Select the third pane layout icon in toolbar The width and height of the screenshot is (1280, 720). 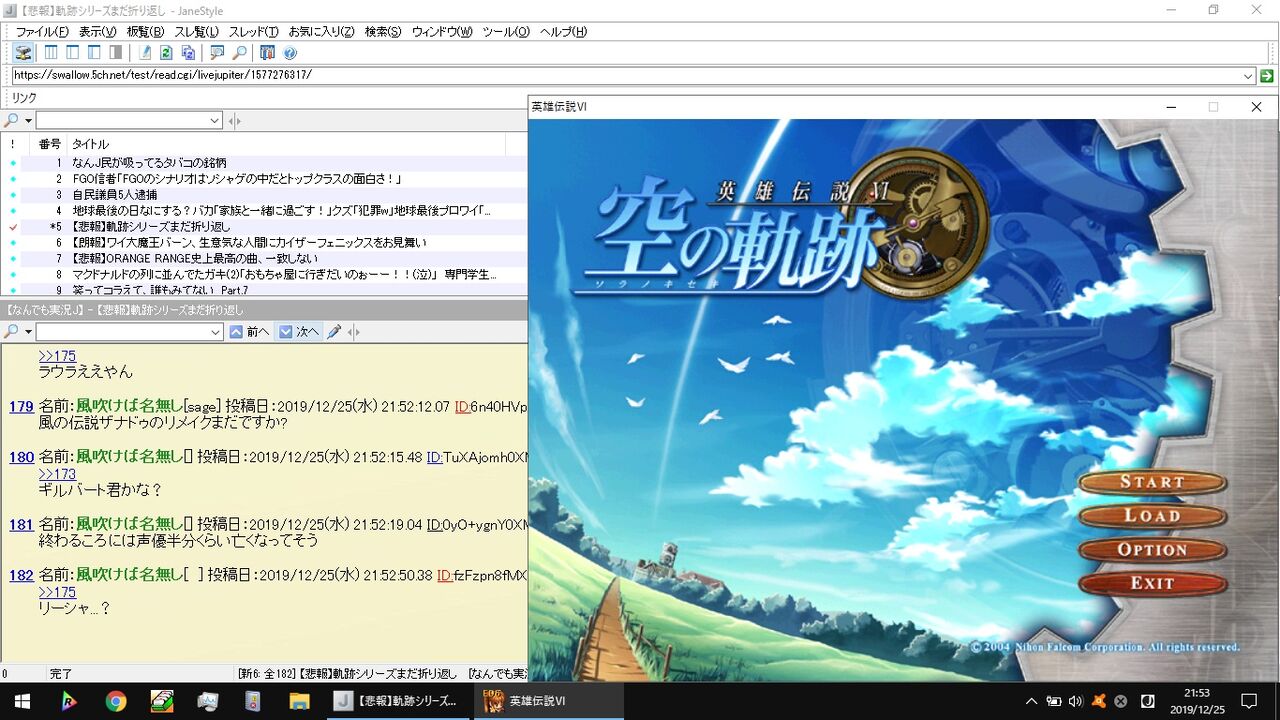coord(94,52)
